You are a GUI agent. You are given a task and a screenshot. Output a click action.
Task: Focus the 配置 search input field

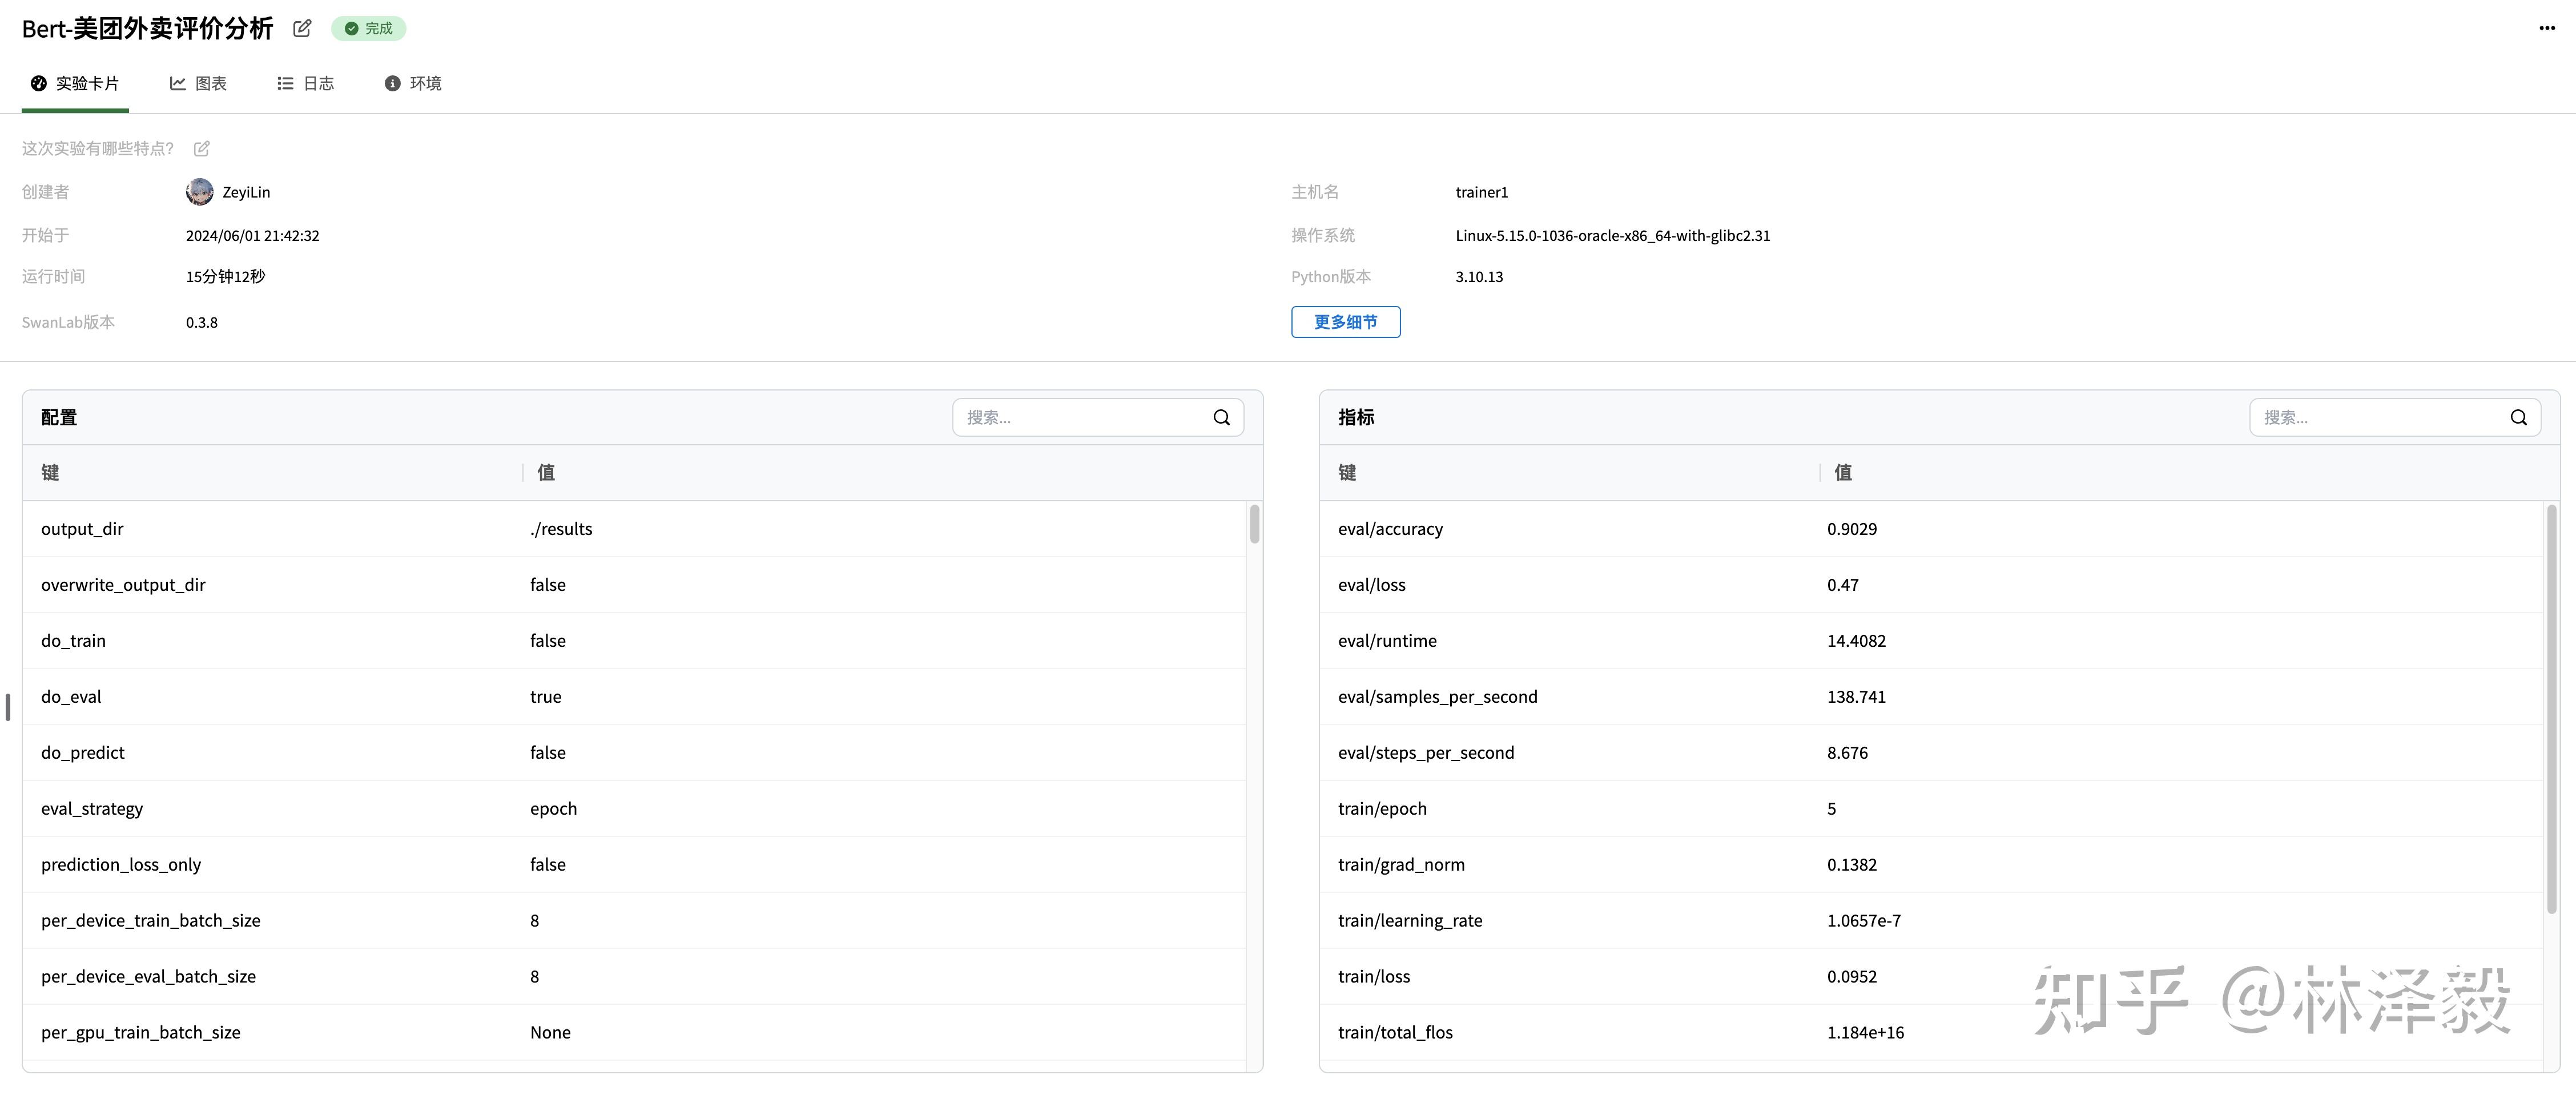click(x=1085, y=418)
